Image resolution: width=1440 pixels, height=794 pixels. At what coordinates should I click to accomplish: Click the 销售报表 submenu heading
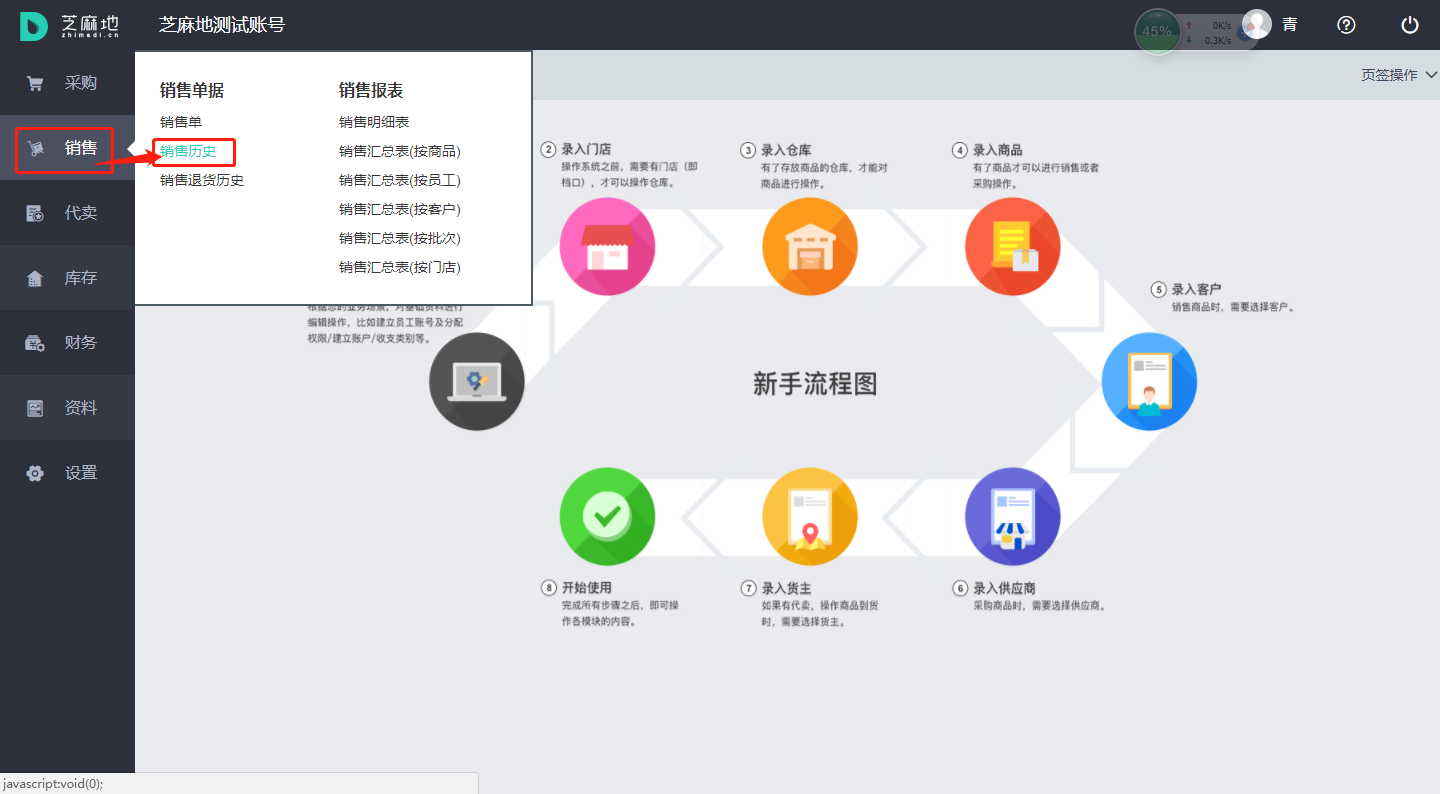tap(371, 90)
